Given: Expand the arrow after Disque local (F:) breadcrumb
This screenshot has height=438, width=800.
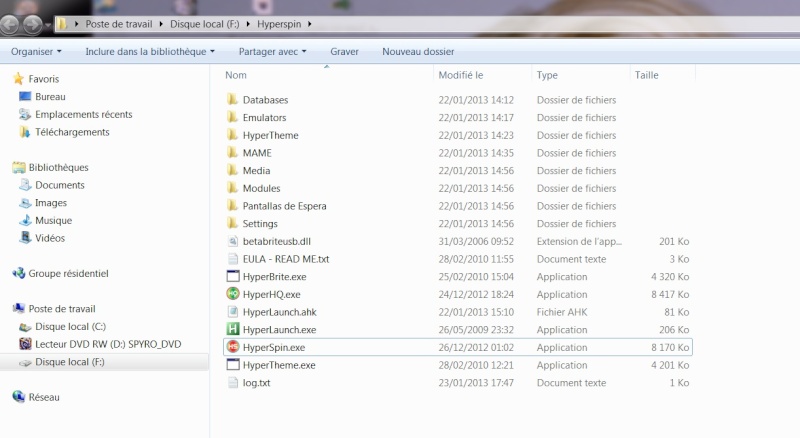Looking at the screenshot, I should [248, 24].
